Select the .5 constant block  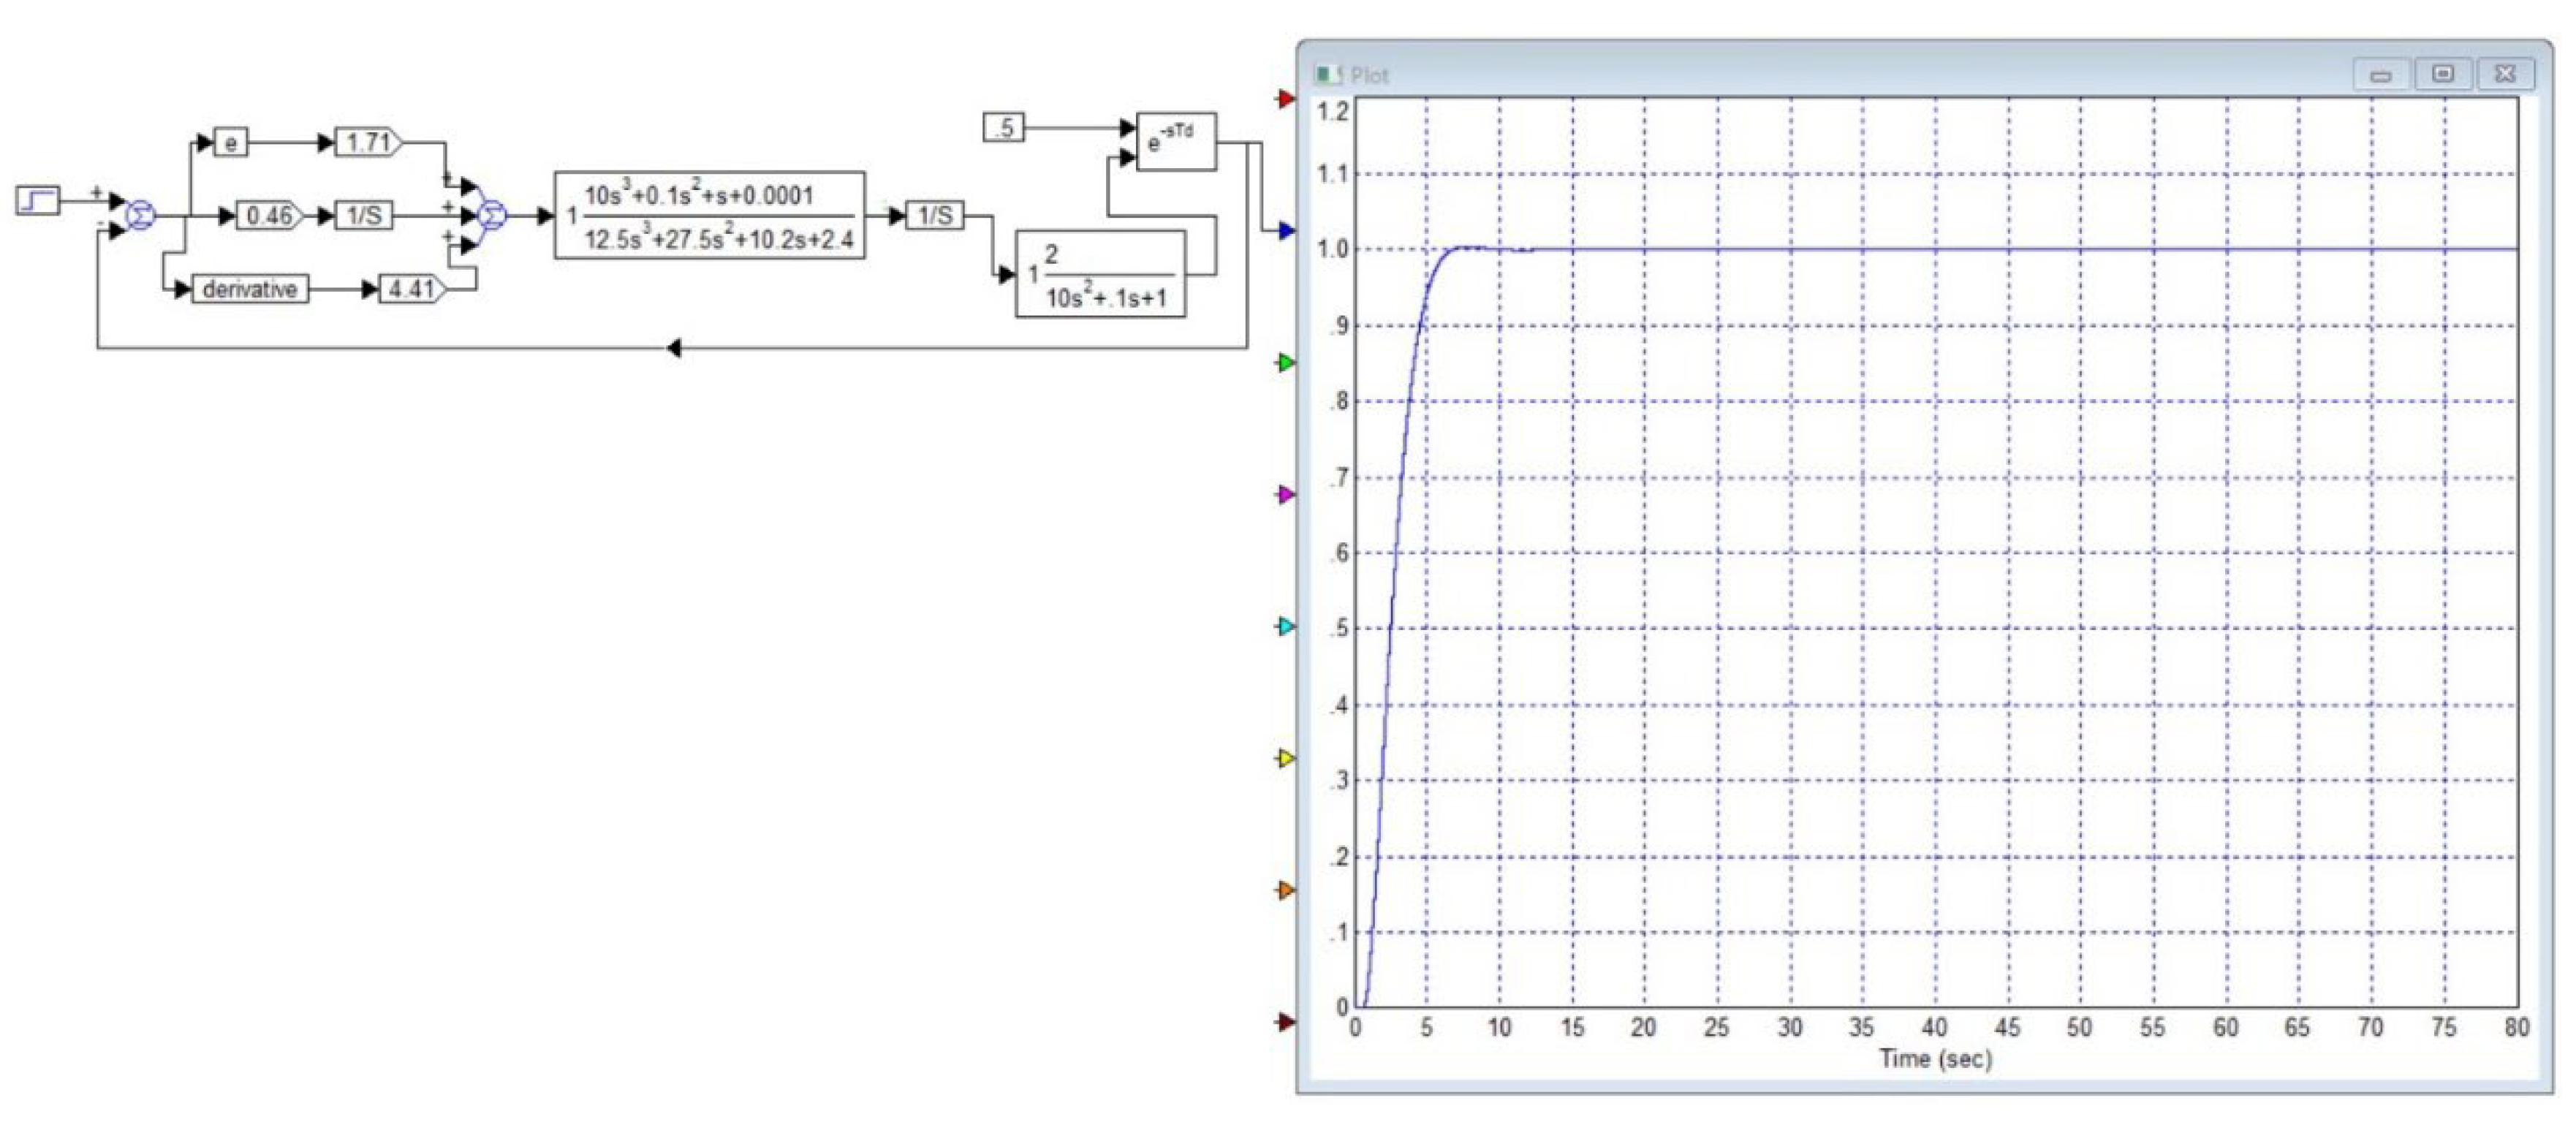[1004, 128]
